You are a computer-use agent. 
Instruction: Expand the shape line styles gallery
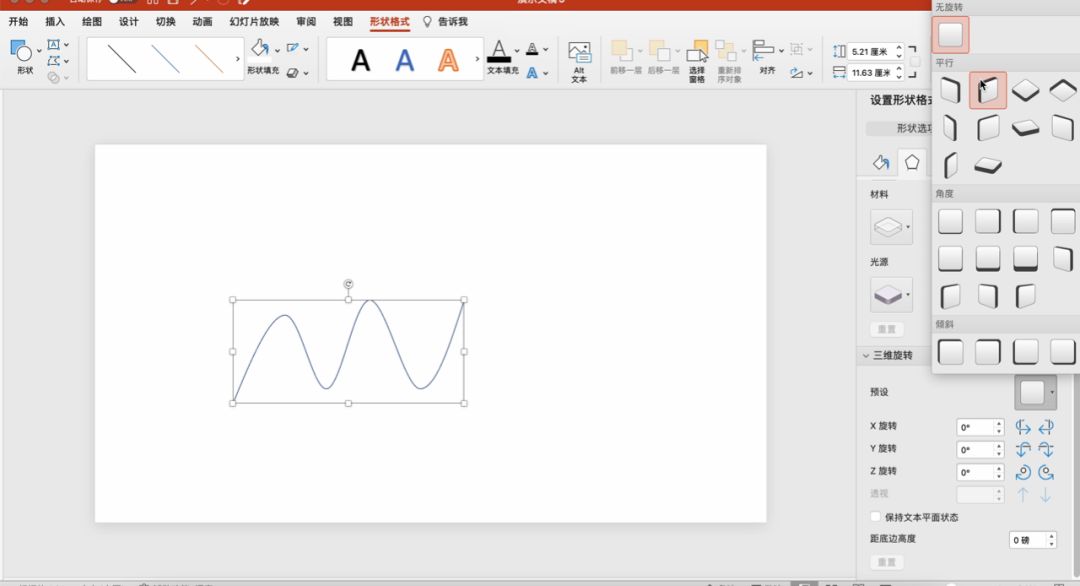tap(238, 59)
